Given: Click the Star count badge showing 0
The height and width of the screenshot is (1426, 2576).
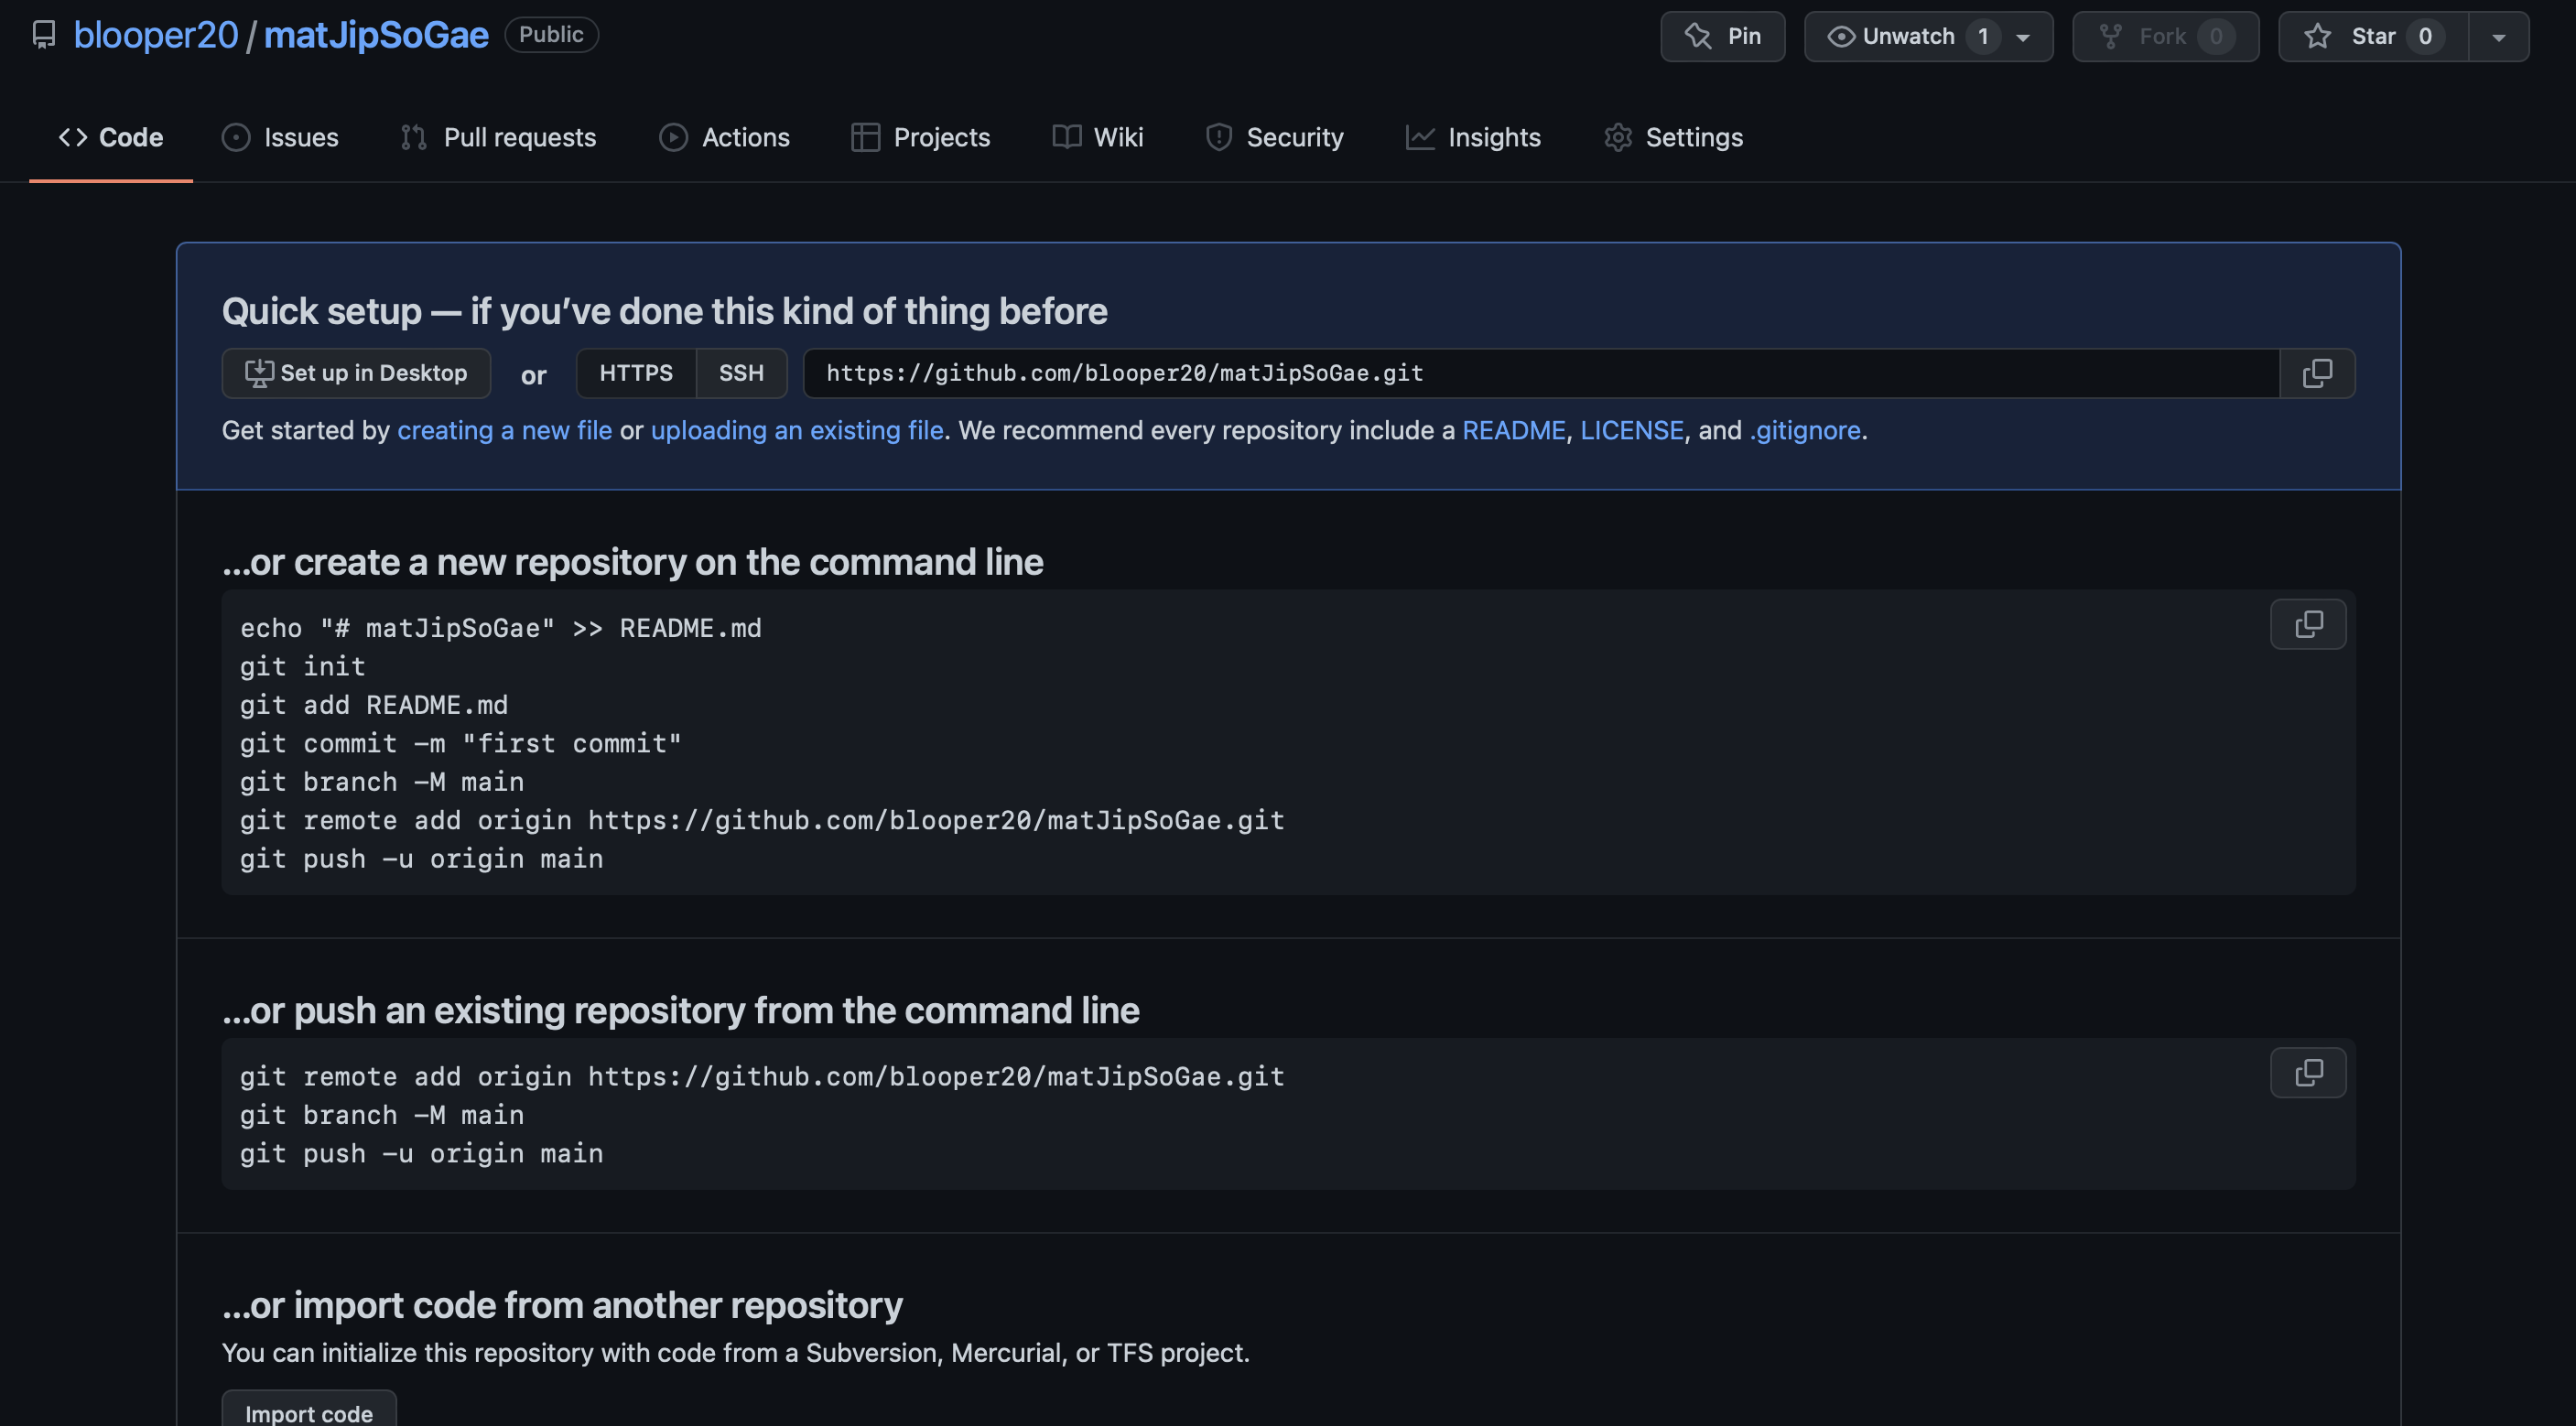Looking at the screenshot, I should click(2424, 37).
